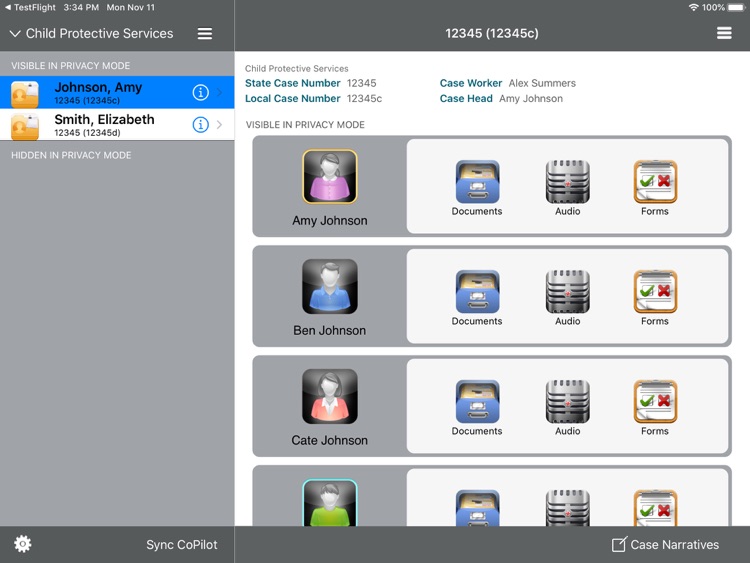Collapse the Child Protective Services chevron
Image resolution: width=750 pixels, height=563 pixels.
(x=15, y=33)
